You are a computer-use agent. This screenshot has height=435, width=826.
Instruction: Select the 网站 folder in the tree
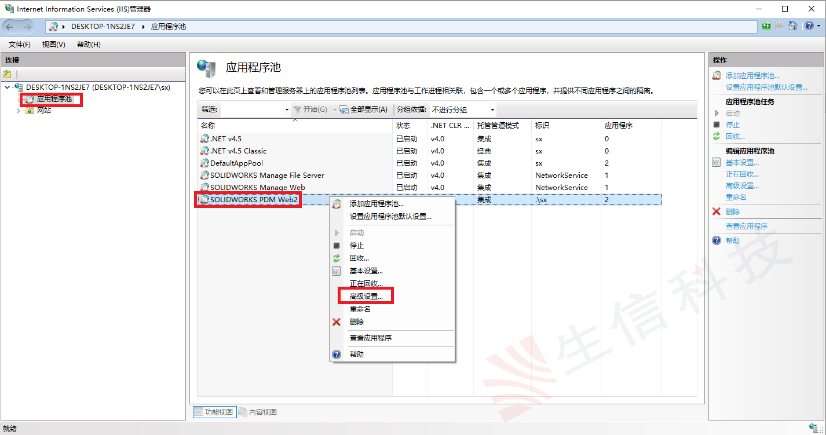[x=44, y=111]
